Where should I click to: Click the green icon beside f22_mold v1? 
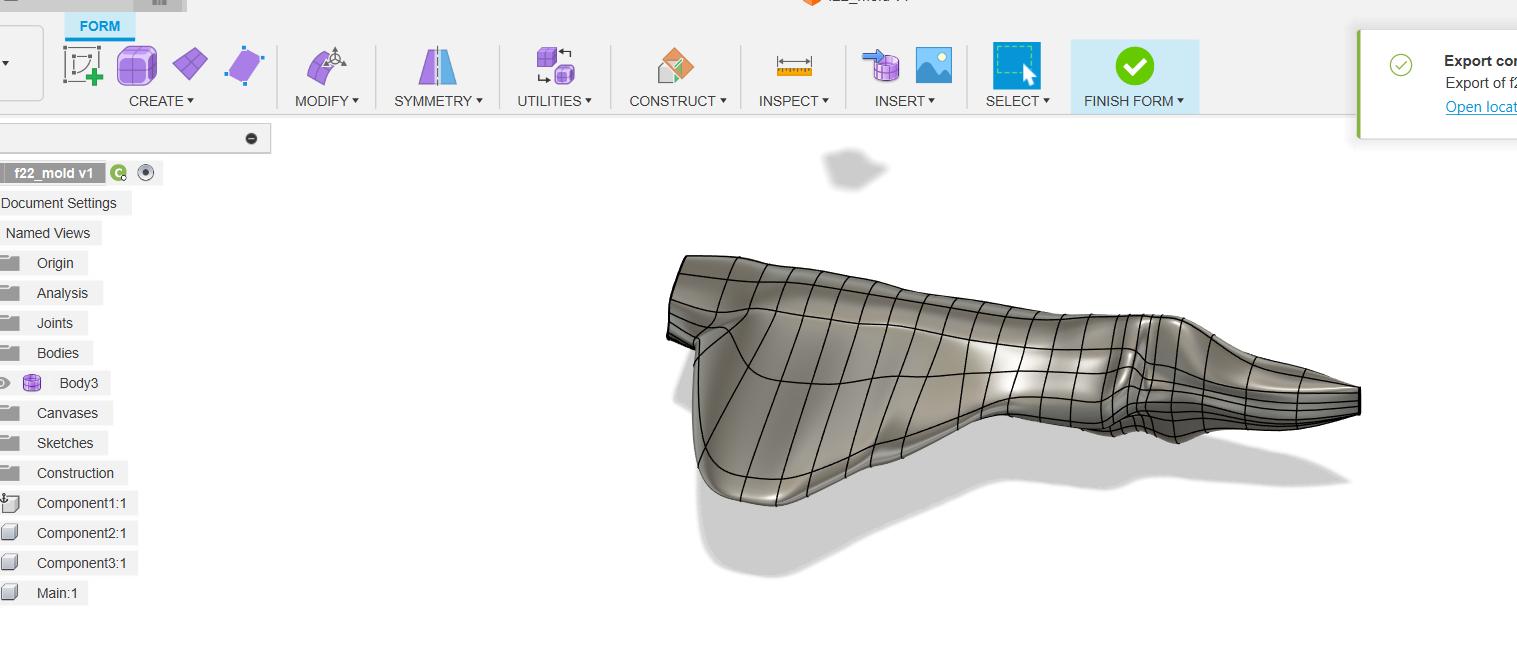click(x=118, y=173)
